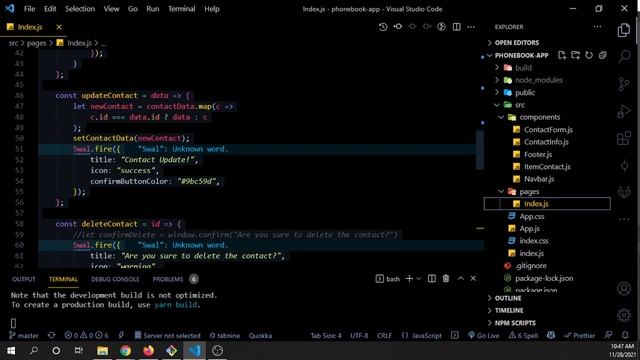Click tabnine status item
The image size is (640, 360).
coord(224,336)
